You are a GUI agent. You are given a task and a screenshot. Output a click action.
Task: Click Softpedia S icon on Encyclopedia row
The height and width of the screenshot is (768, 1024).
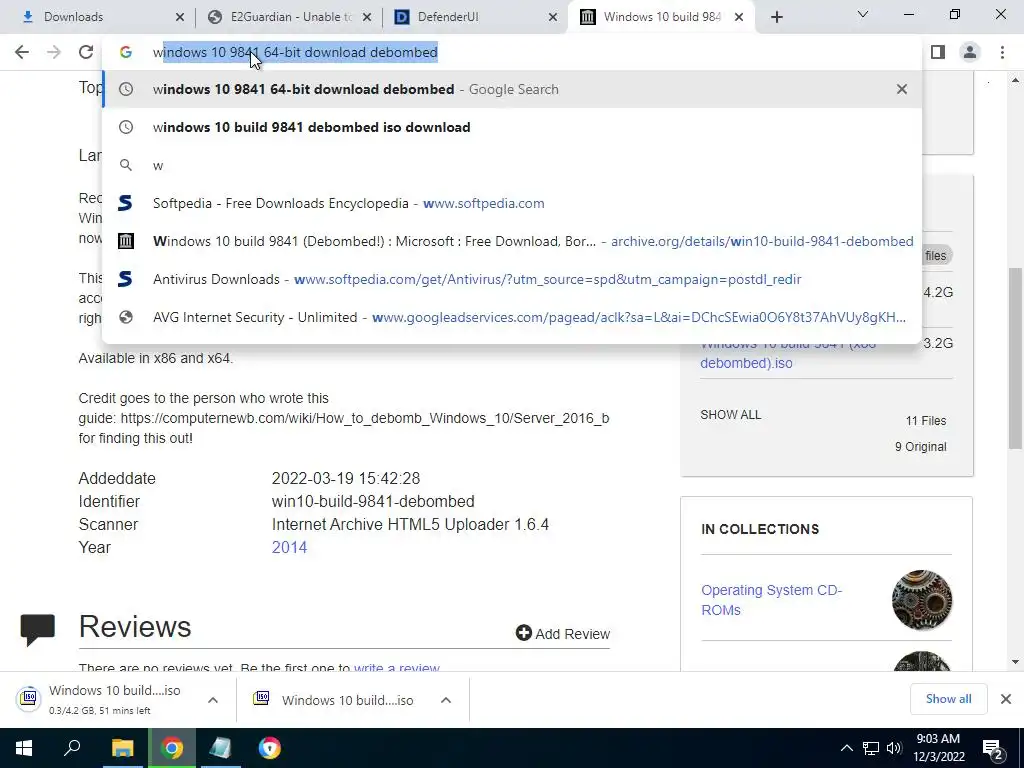[125, 203]
